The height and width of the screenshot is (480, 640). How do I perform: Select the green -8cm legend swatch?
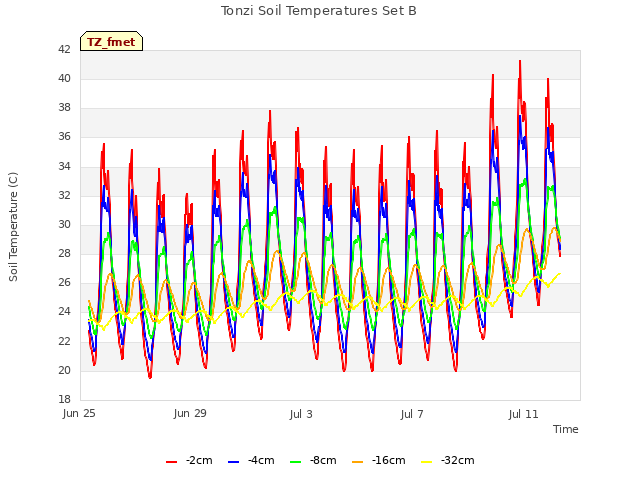[x=296, y=462]
